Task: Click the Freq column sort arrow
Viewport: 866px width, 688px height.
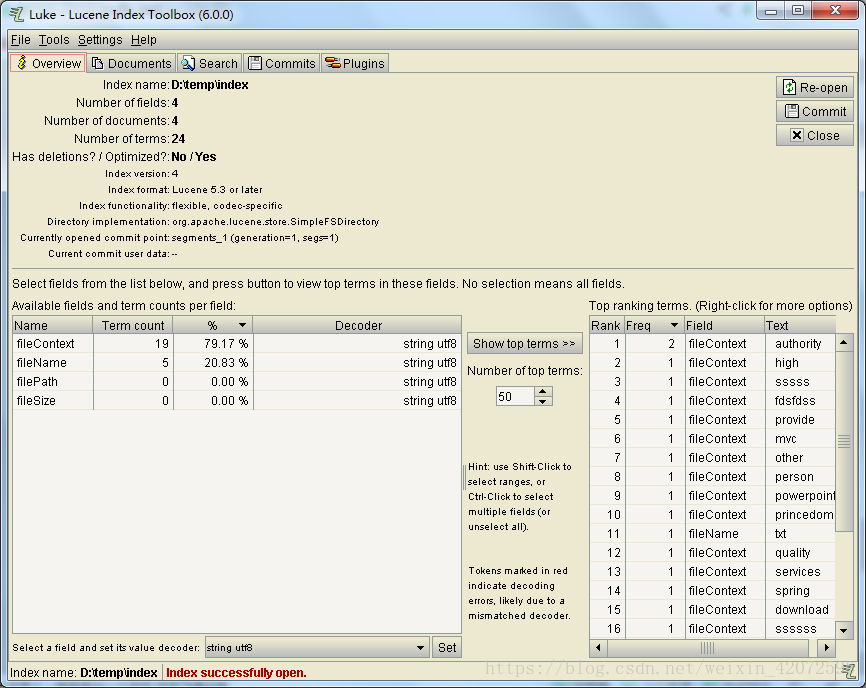Action: tap(674, 325)
